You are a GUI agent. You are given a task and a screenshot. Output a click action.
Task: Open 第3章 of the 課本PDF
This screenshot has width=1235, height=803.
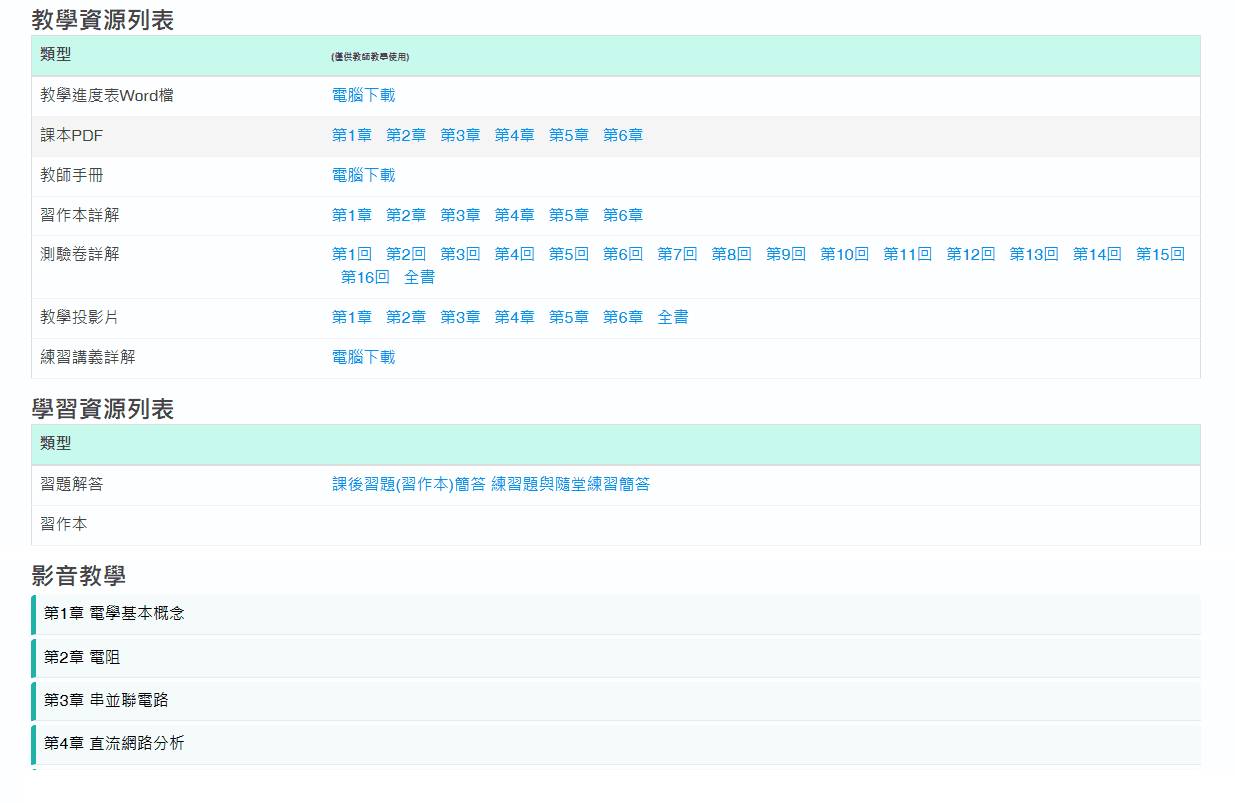pos(460,135)
